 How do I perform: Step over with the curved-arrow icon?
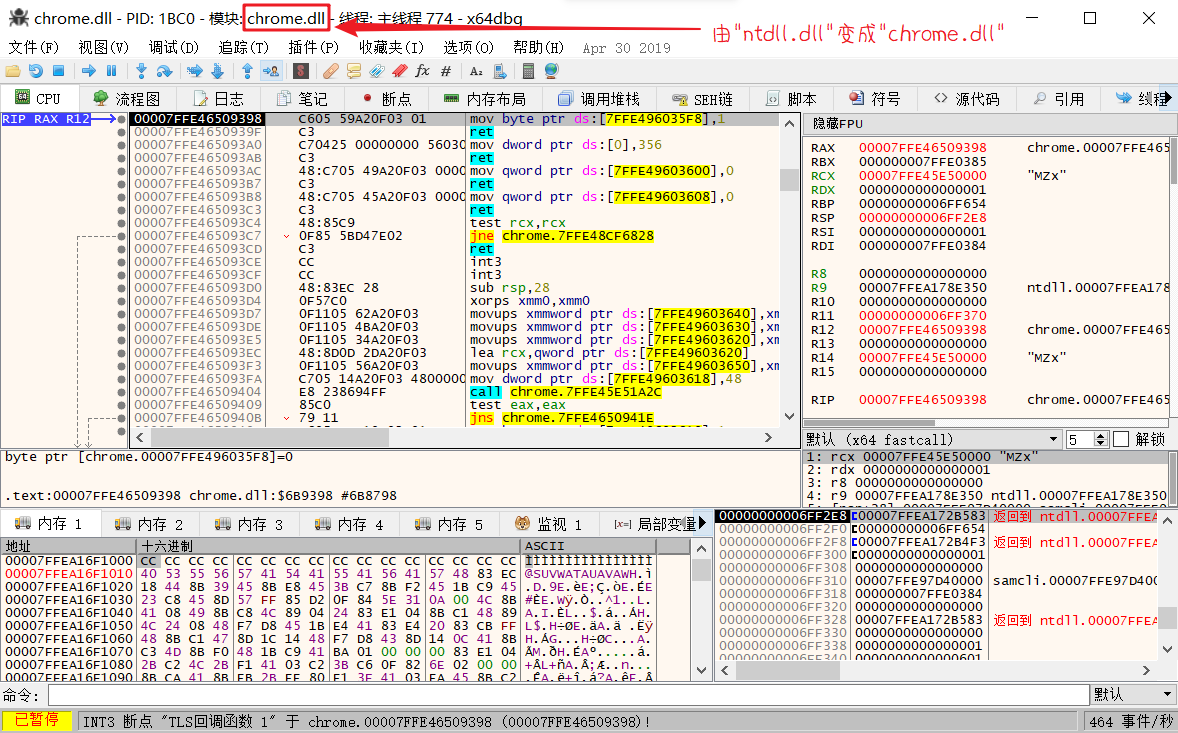point(164,71)
